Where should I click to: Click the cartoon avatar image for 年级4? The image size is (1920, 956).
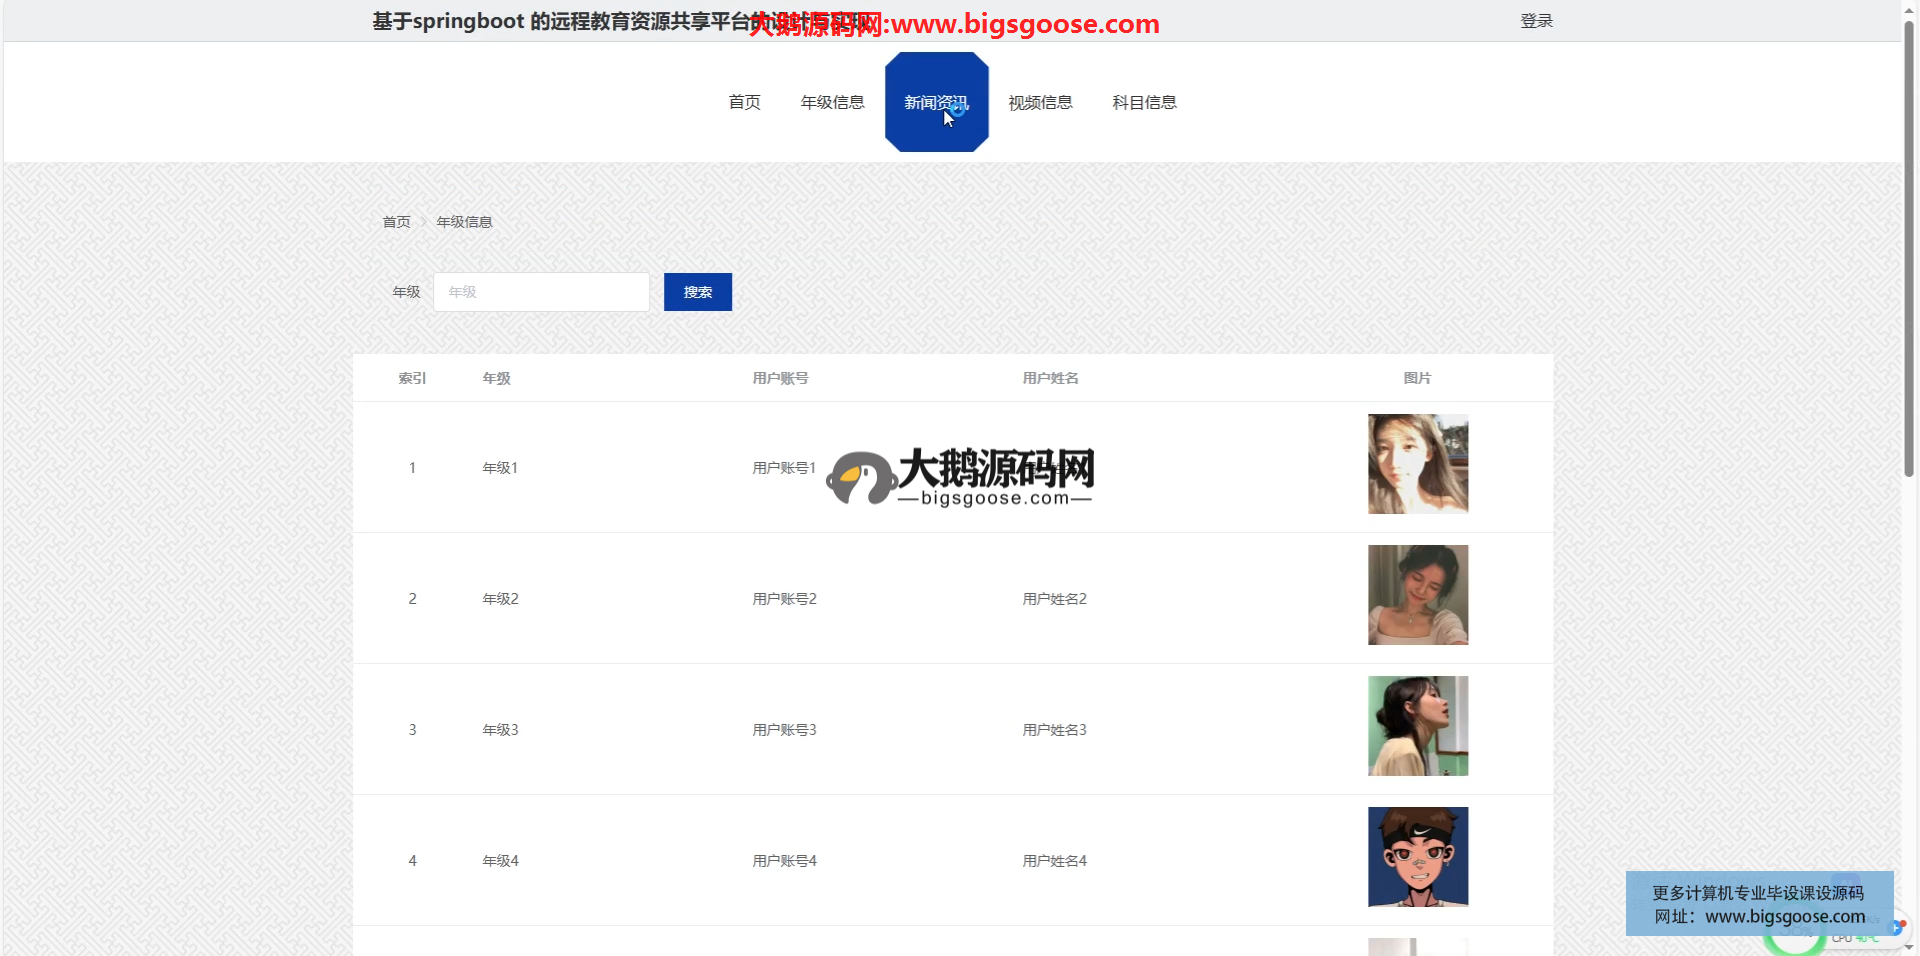[x=1417, y=857]
